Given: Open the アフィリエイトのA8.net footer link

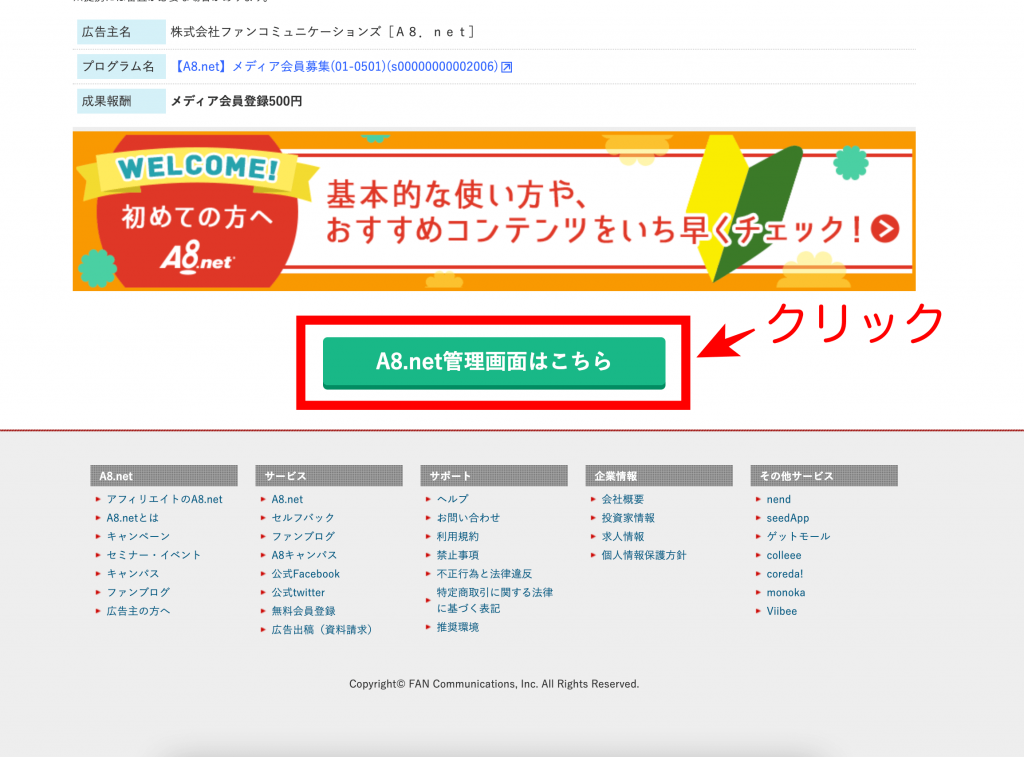Looking at the screenshot, I should coord(164,499).
